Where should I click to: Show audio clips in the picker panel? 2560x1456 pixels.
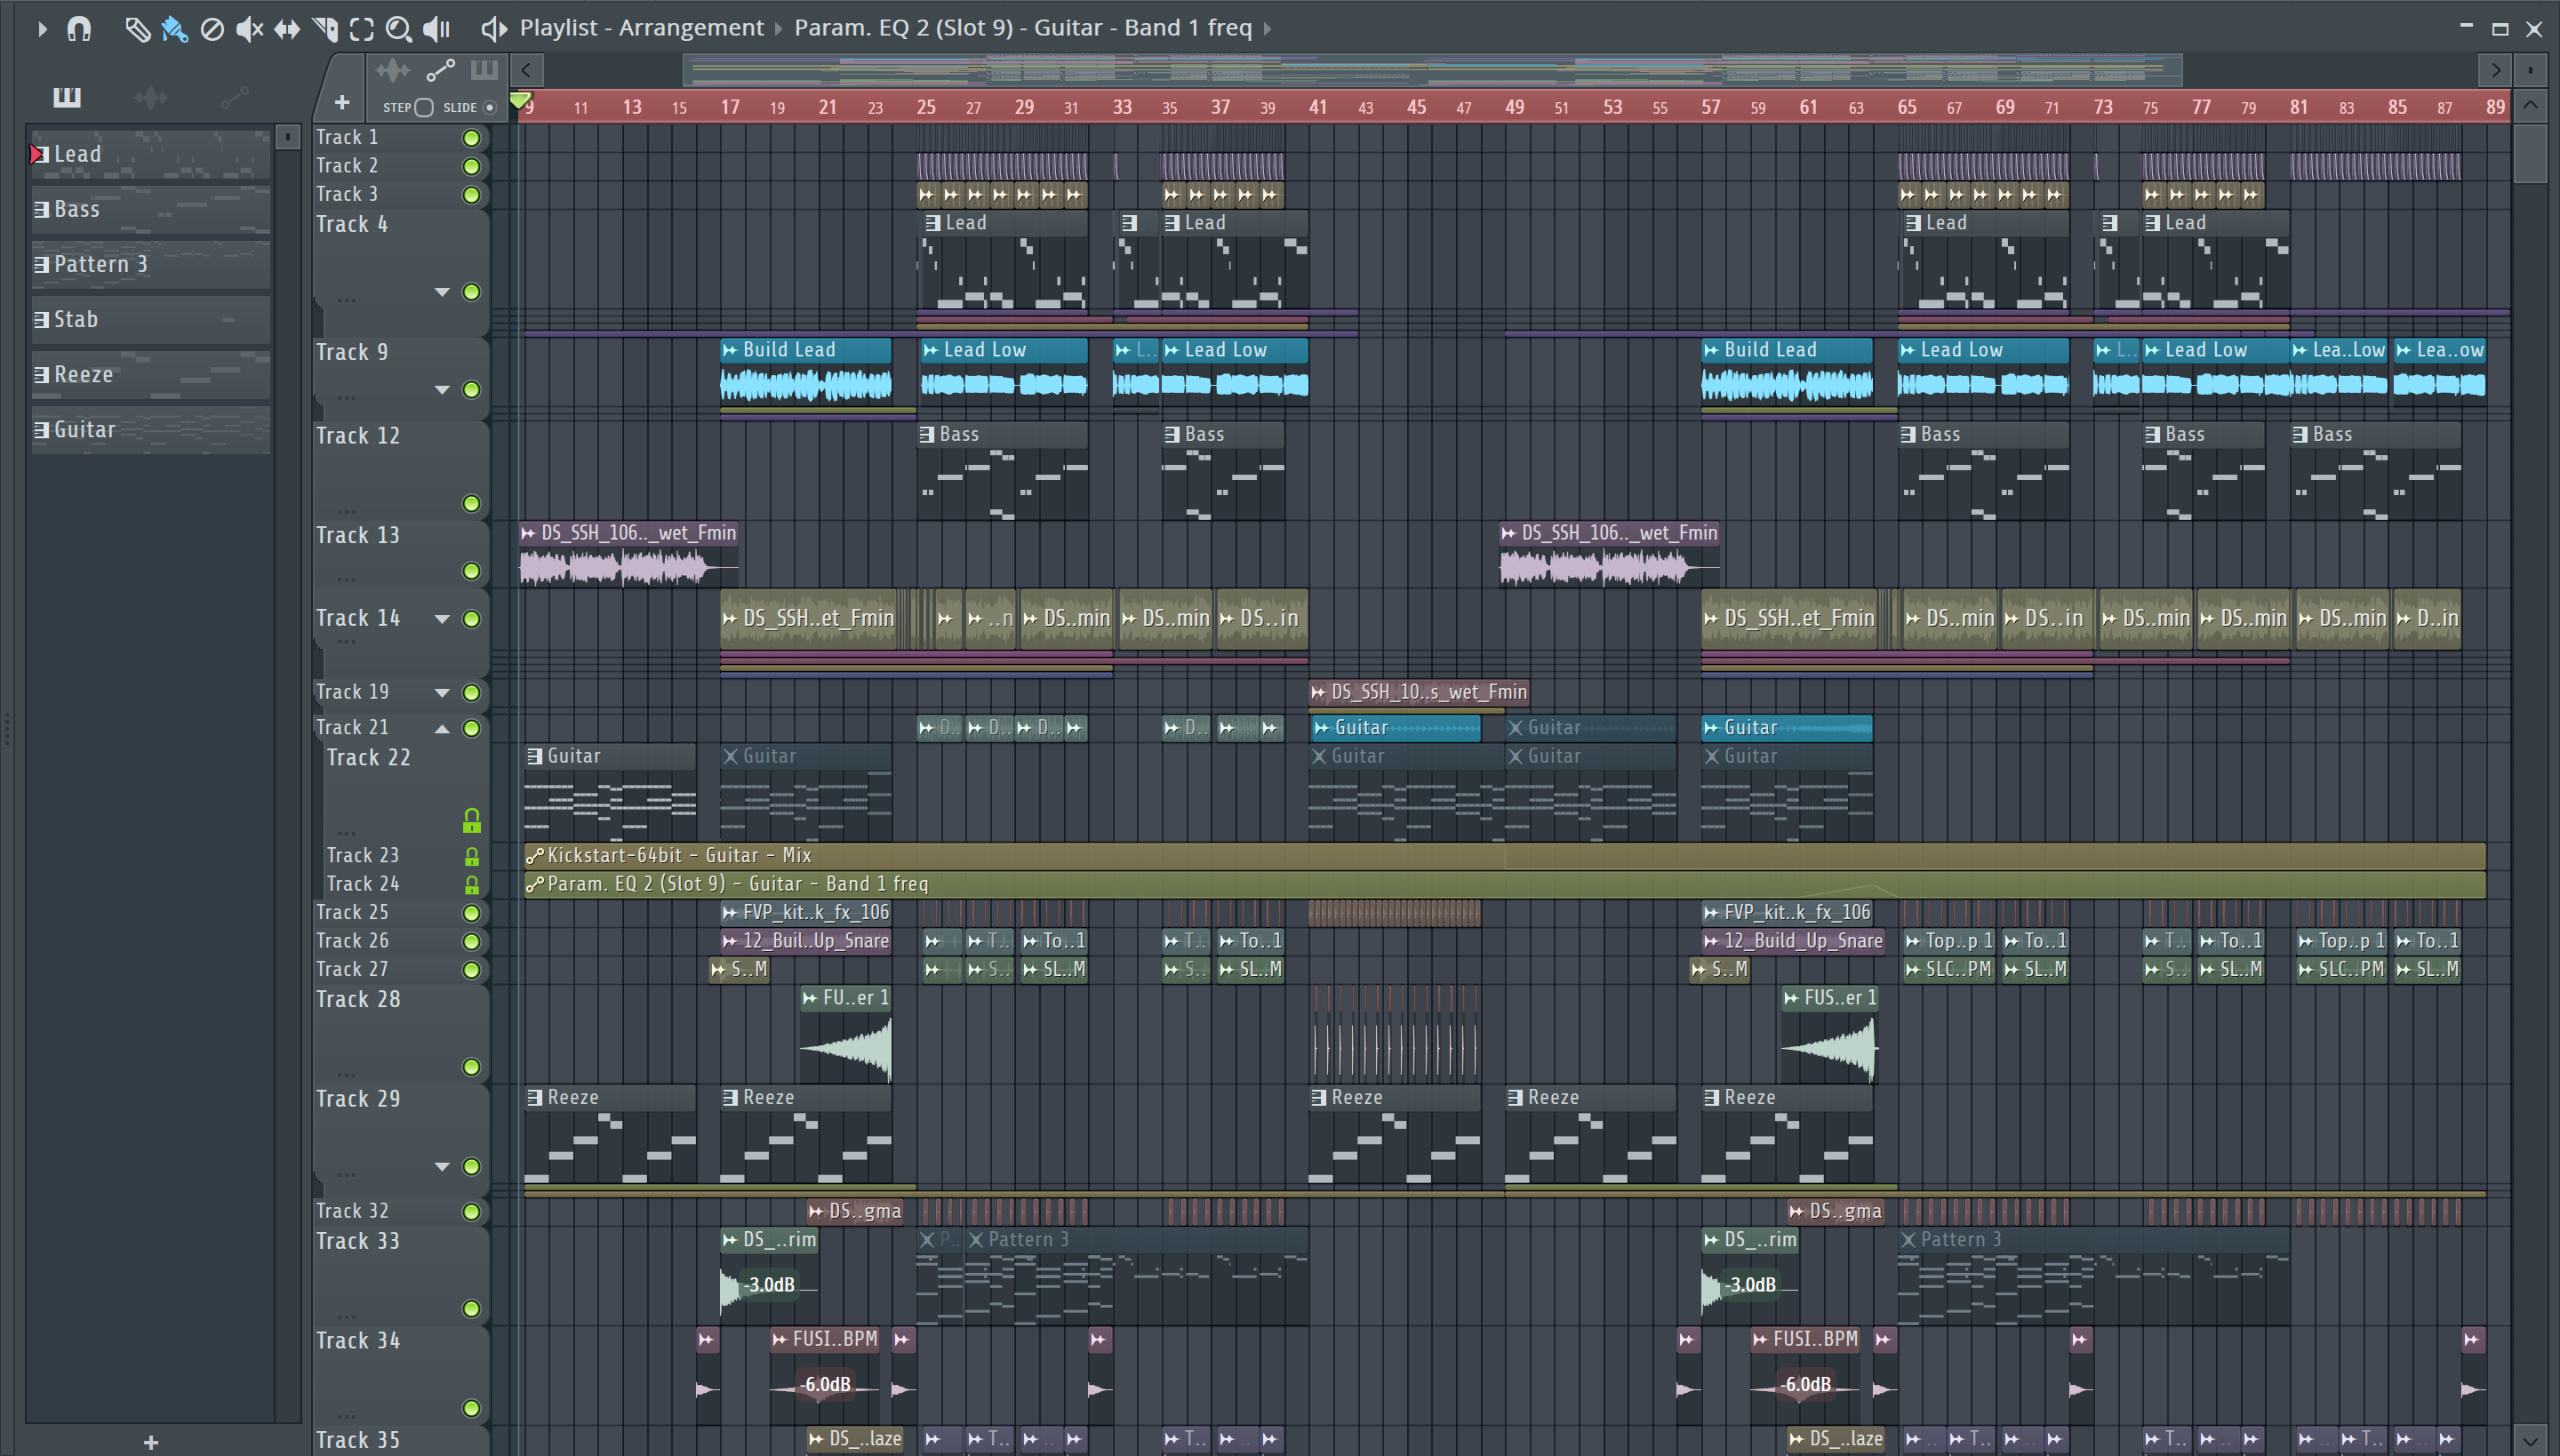click(150, 97)
